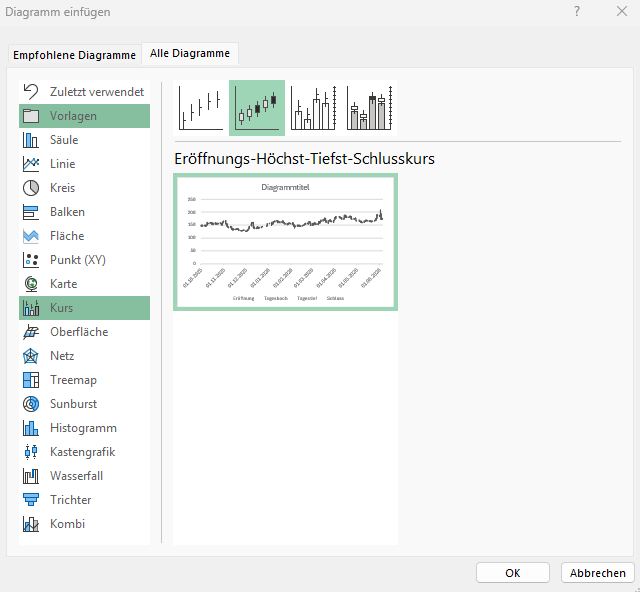Image resolution: width=640 pixels, height=592 pixels.
Task: Close the Diagramm einfügen dialog
Action: coord(622,11)
